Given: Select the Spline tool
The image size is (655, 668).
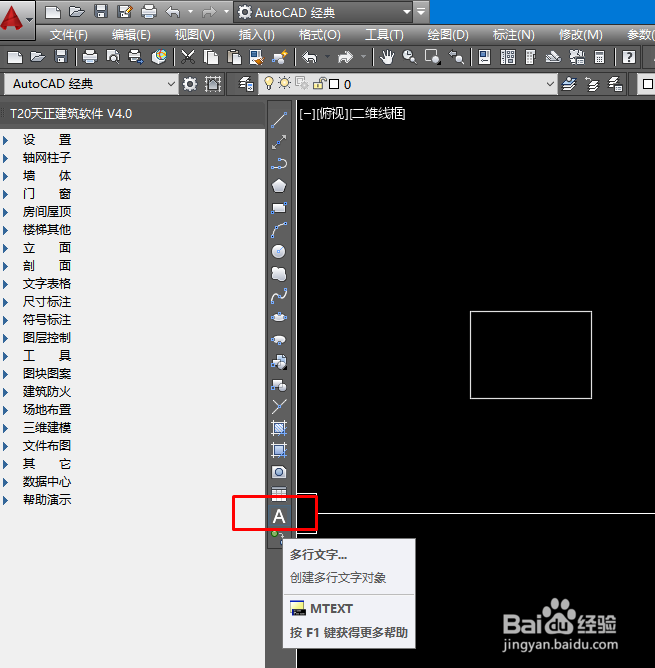Looking at the screenshot, I should (x=279, y=296).
